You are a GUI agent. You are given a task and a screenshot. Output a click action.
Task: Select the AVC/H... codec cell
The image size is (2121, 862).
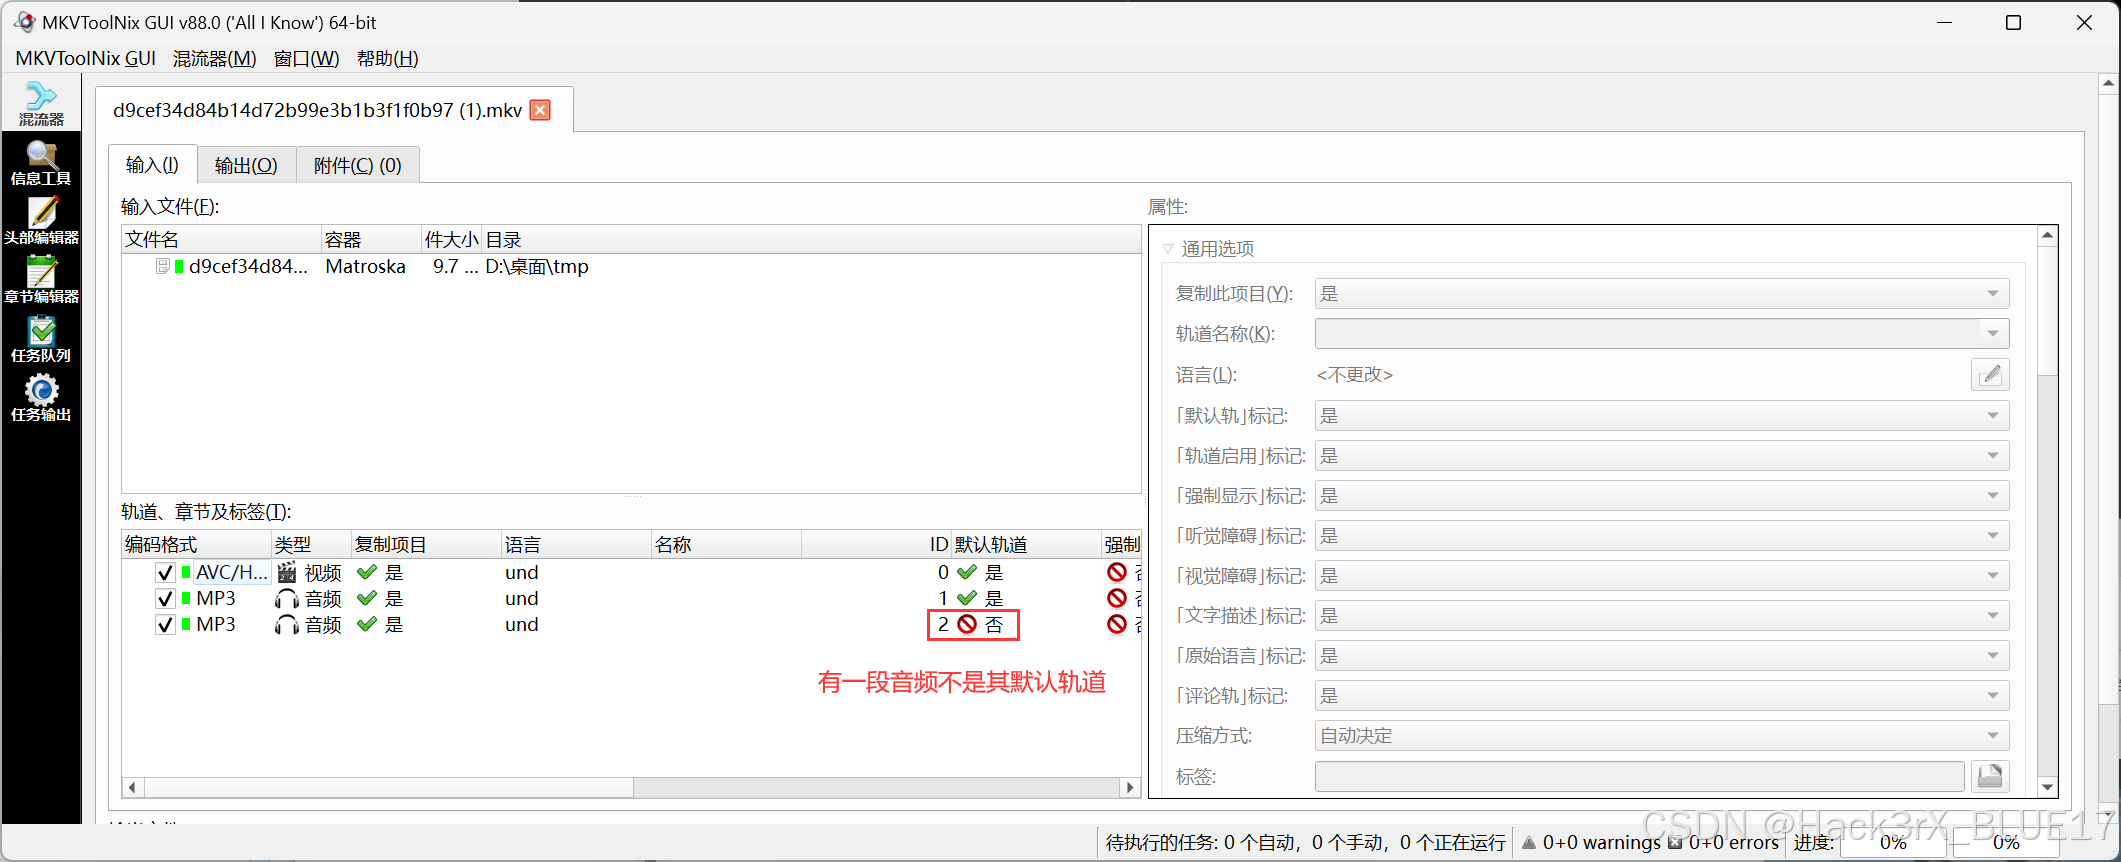pos(231,572)
